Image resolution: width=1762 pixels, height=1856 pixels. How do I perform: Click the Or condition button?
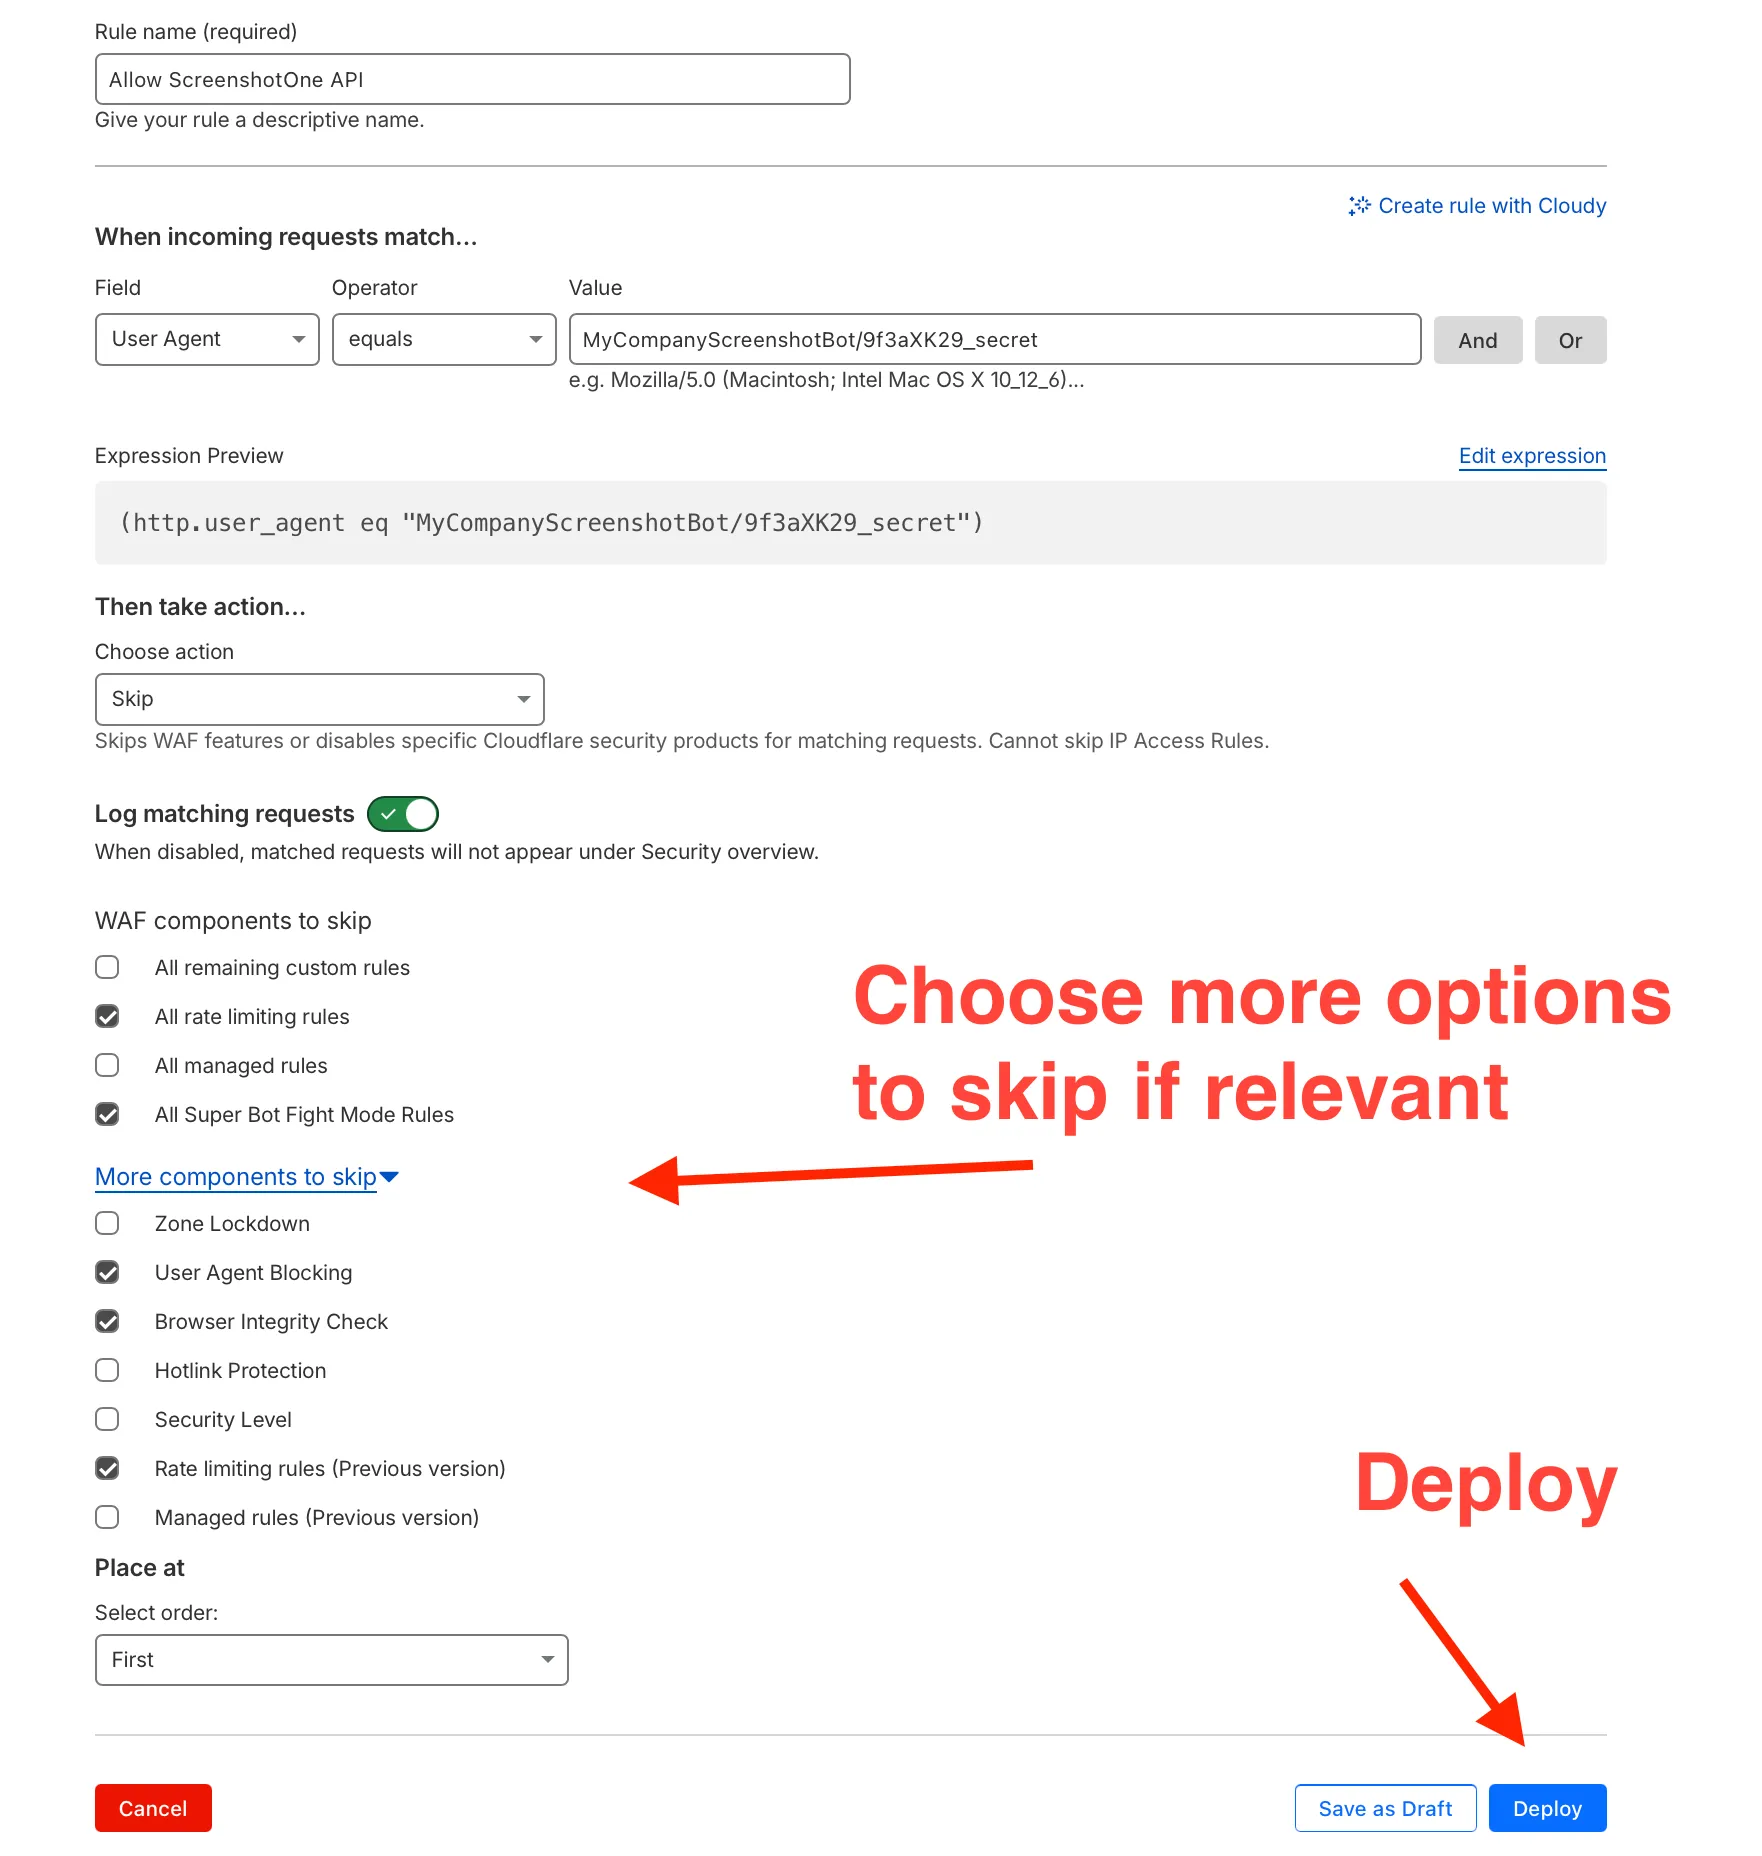pos(1569,339)
